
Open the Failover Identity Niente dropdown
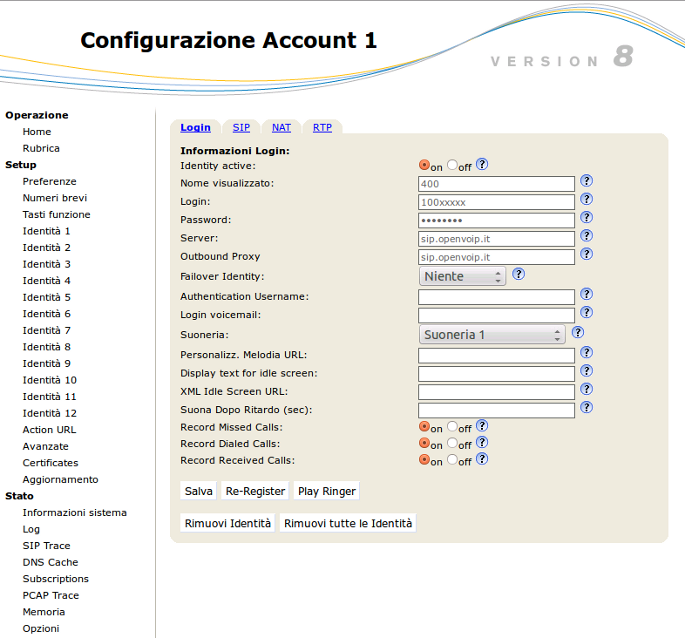pyautogui.click(x=462, y=276)
